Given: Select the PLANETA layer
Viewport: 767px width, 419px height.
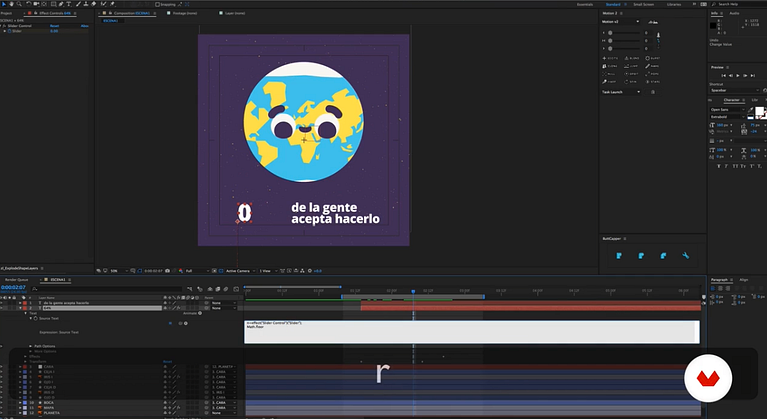Looking at the screenshot, I should [x=51, y=413].
